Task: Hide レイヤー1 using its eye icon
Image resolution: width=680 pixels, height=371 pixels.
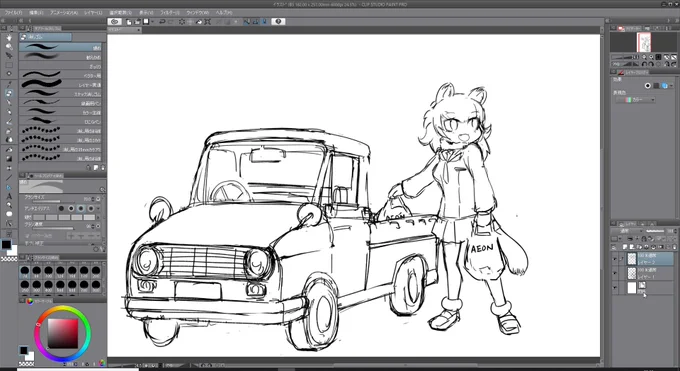Action: (615, 273)
